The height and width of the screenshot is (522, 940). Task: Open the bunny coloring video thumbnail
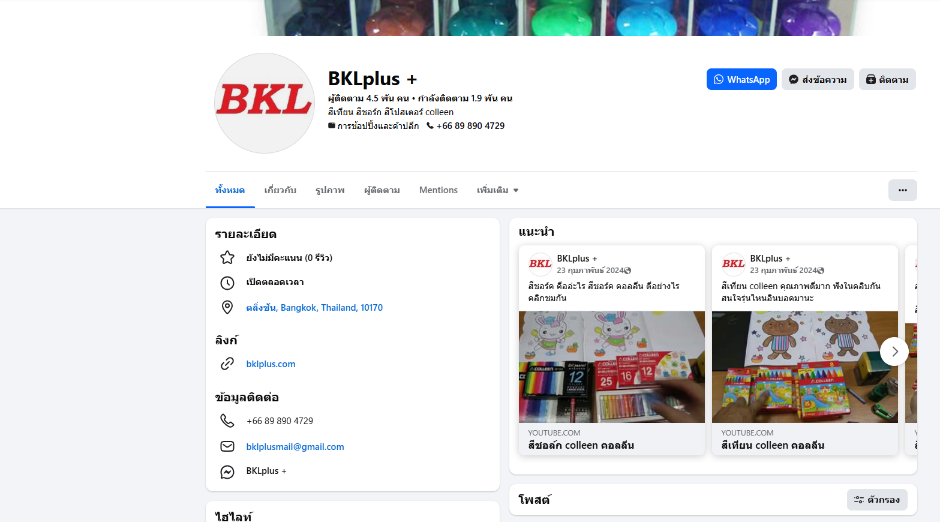click(x=611, y=367)
